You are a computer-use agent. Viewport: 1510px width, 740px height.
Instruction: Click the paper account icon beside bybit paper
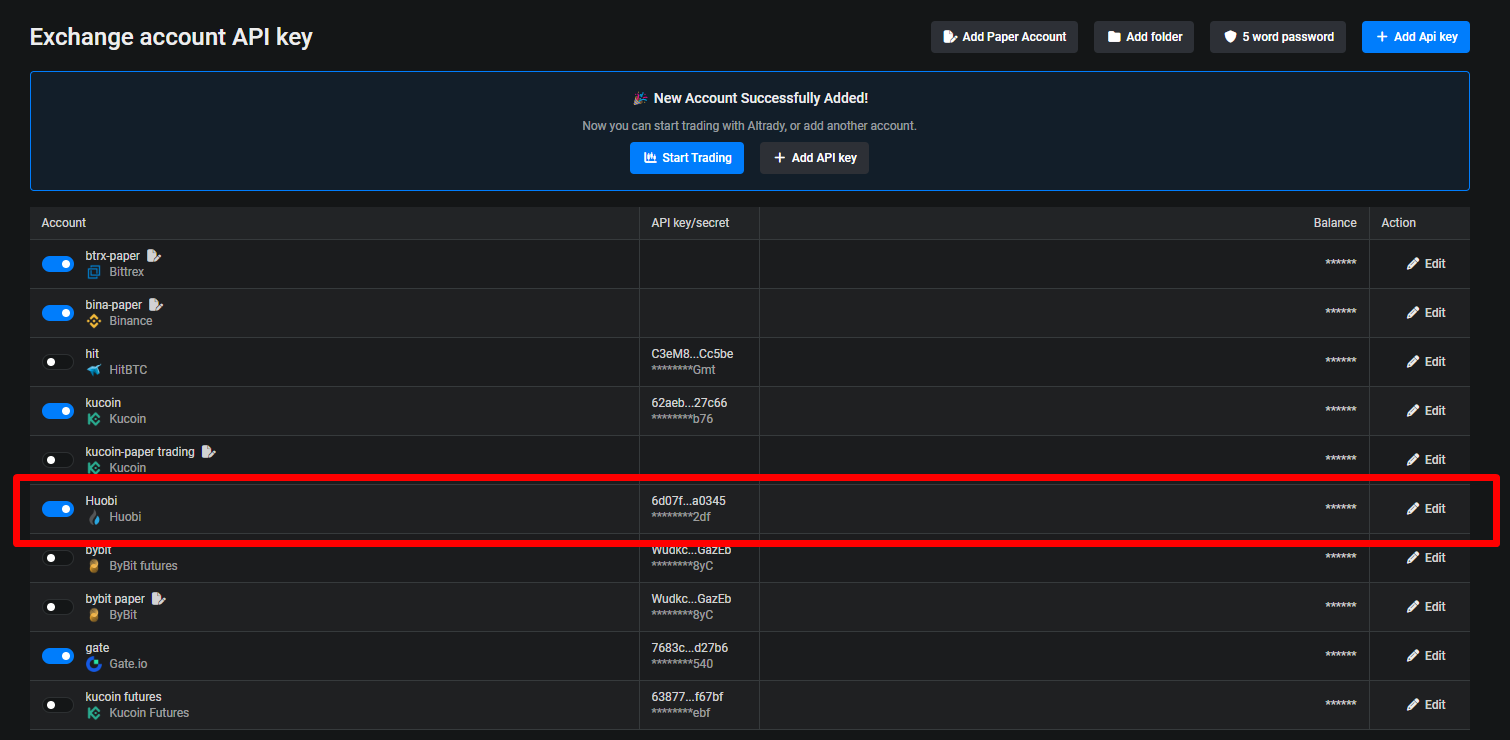pos(159,598)
